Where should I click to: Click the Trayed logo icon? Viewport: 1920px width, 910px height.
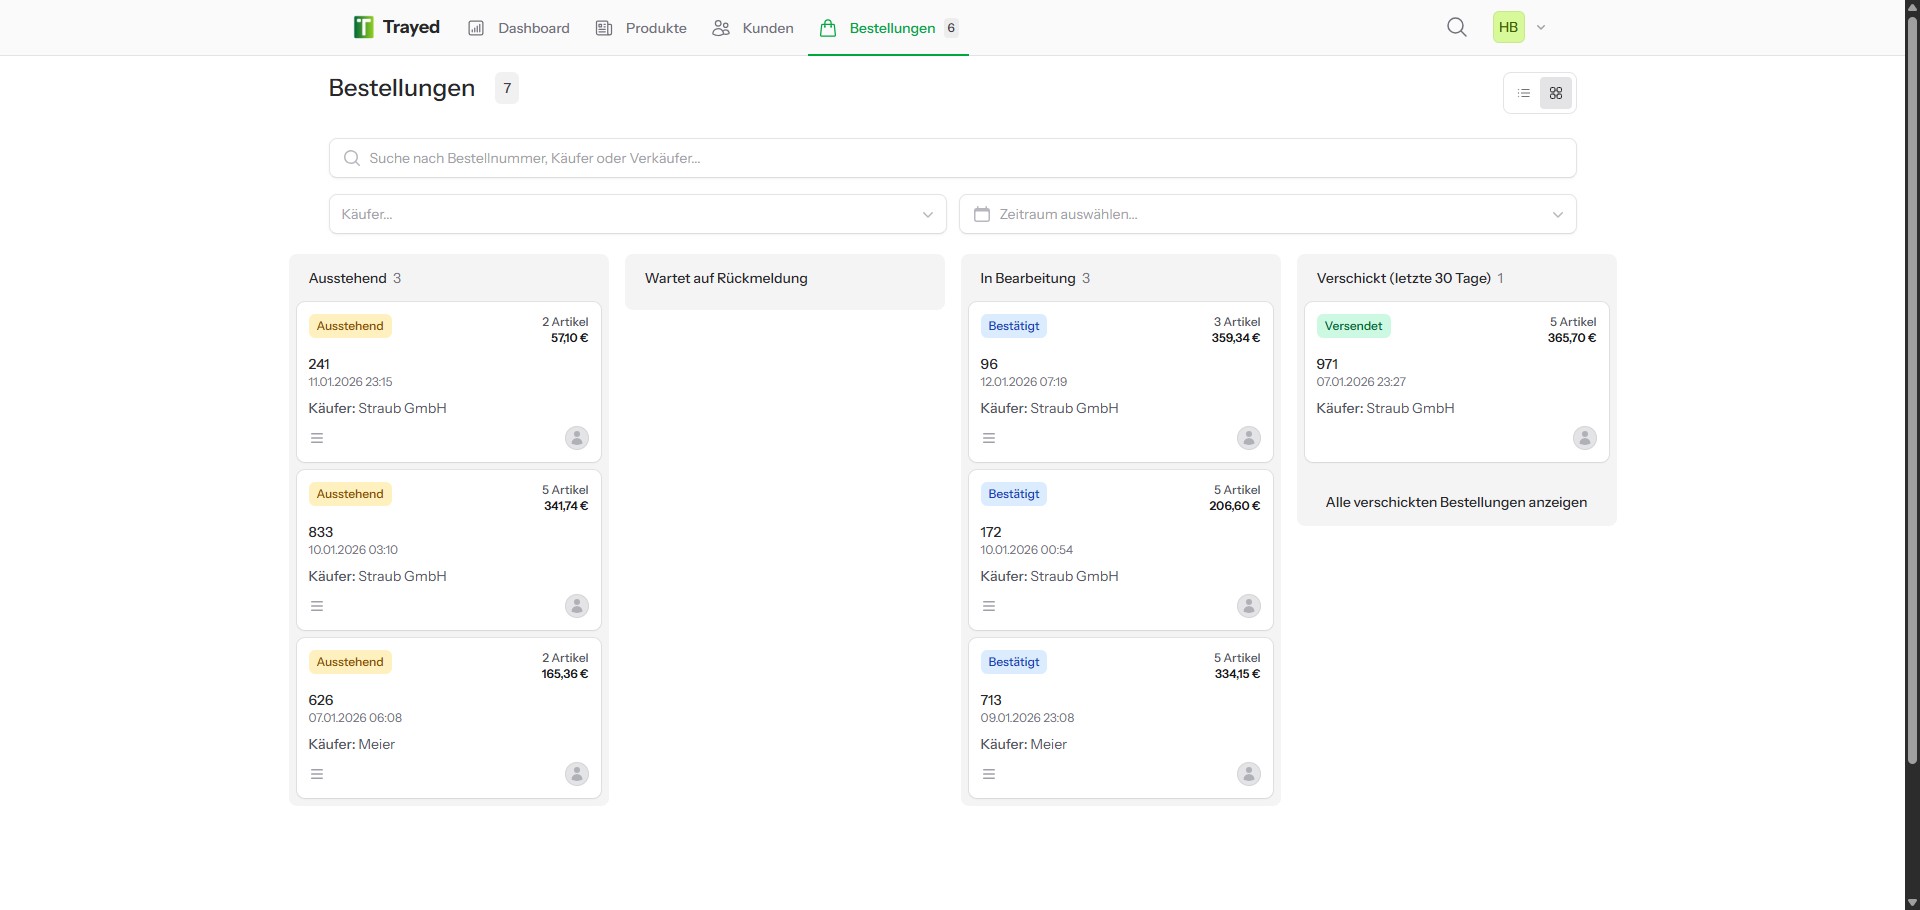pyautogui.click(x=363, y=27)
